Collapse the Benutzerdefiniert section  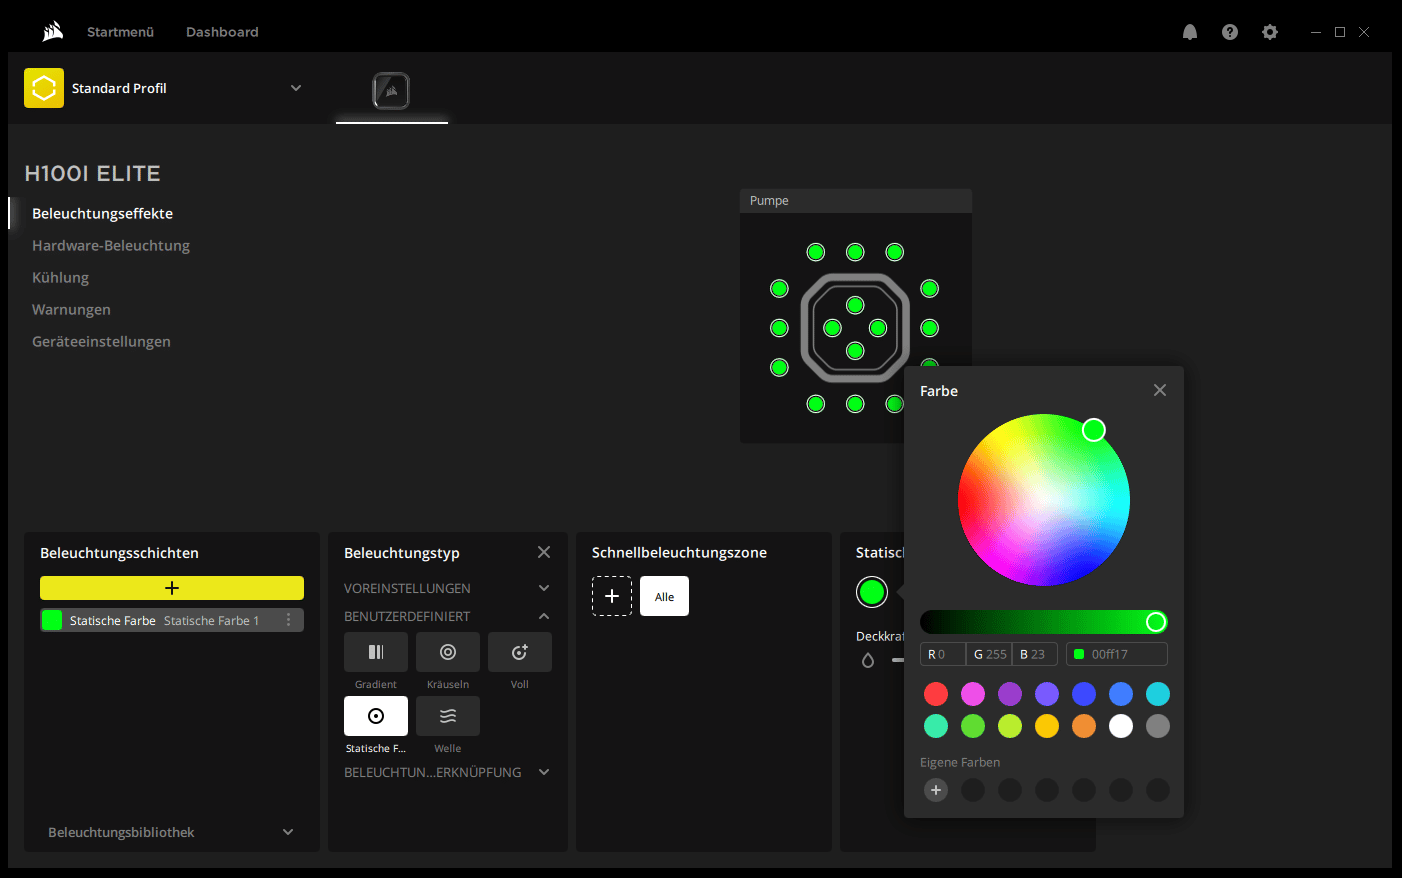pyautogui.click(x=544, y=616)
